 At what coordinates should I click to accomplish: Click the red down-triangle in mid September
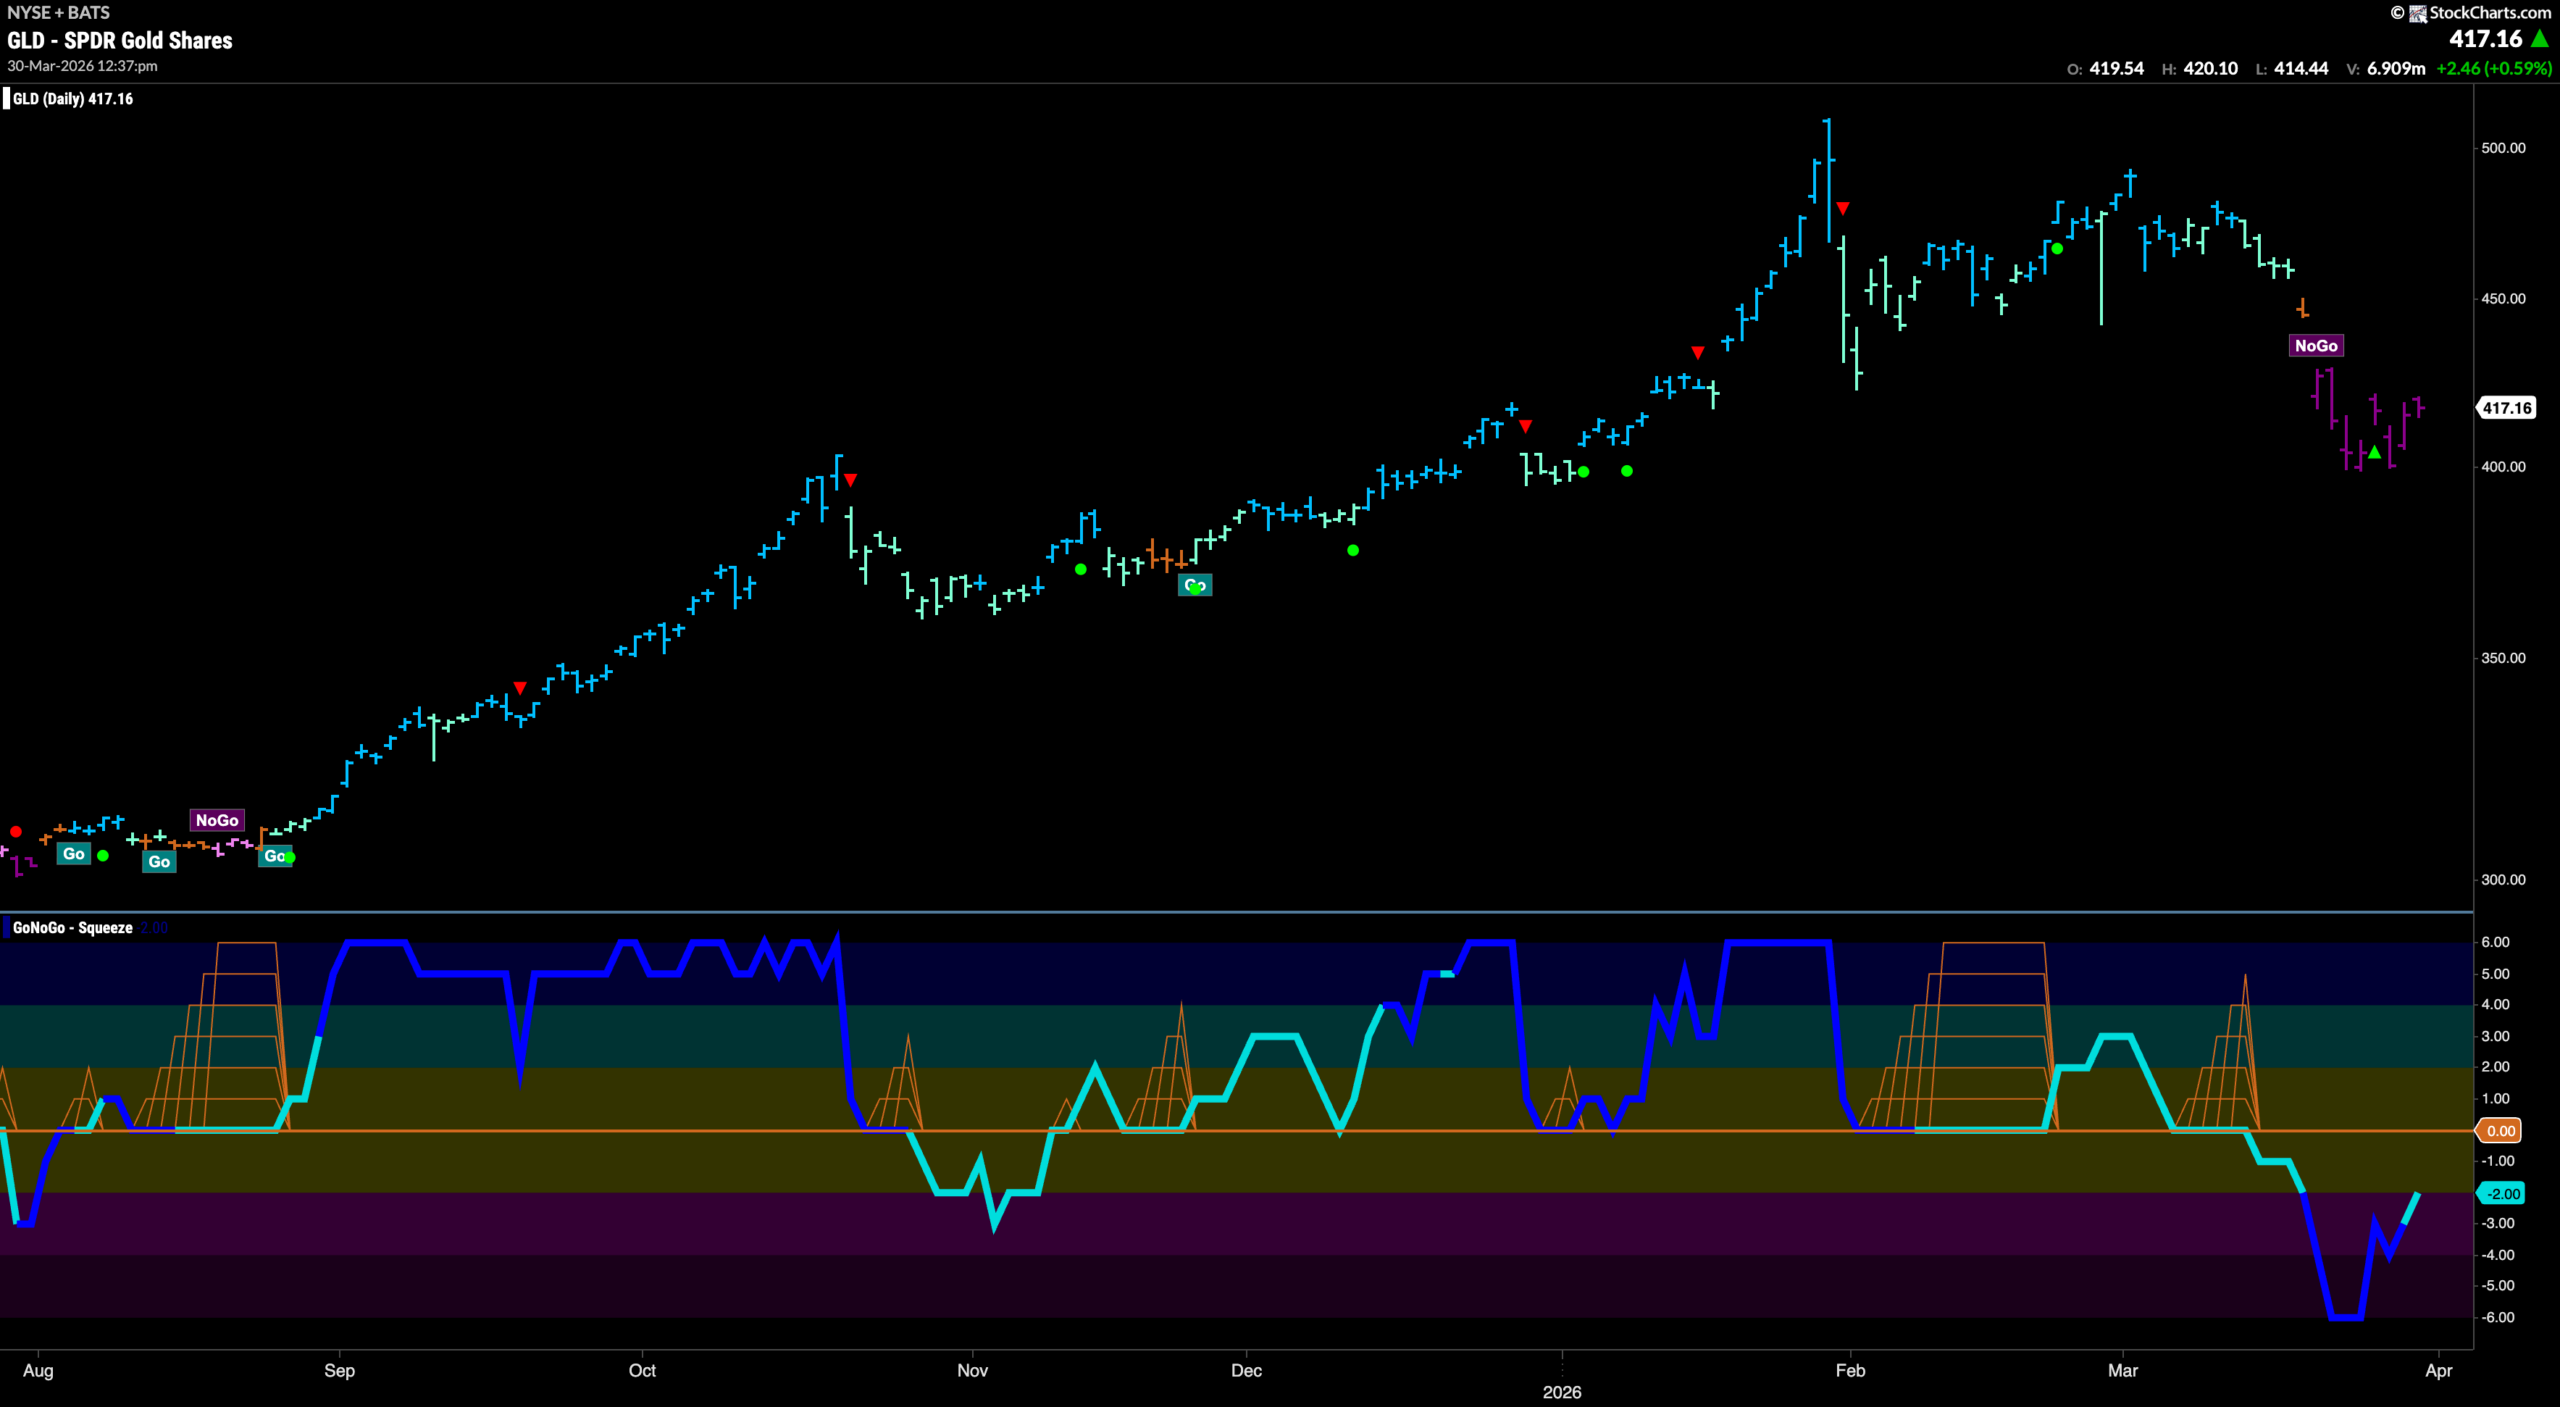tap(520, 687)
